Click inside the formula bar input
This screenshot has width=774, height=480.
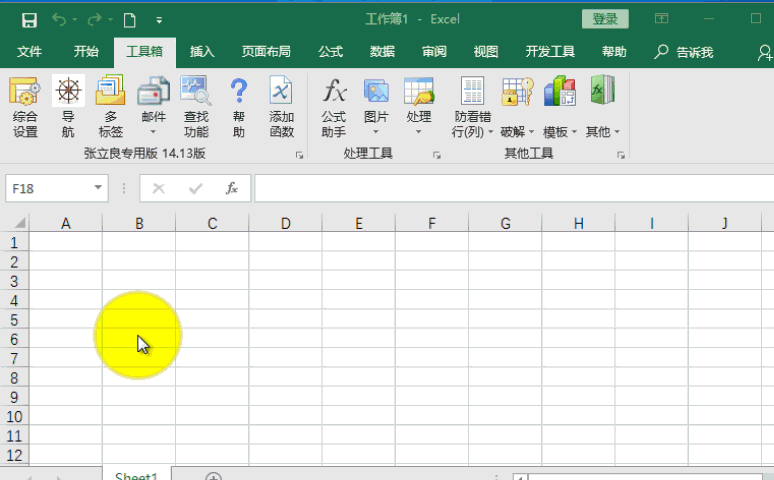pyautogui.click(x=510, y=188)
